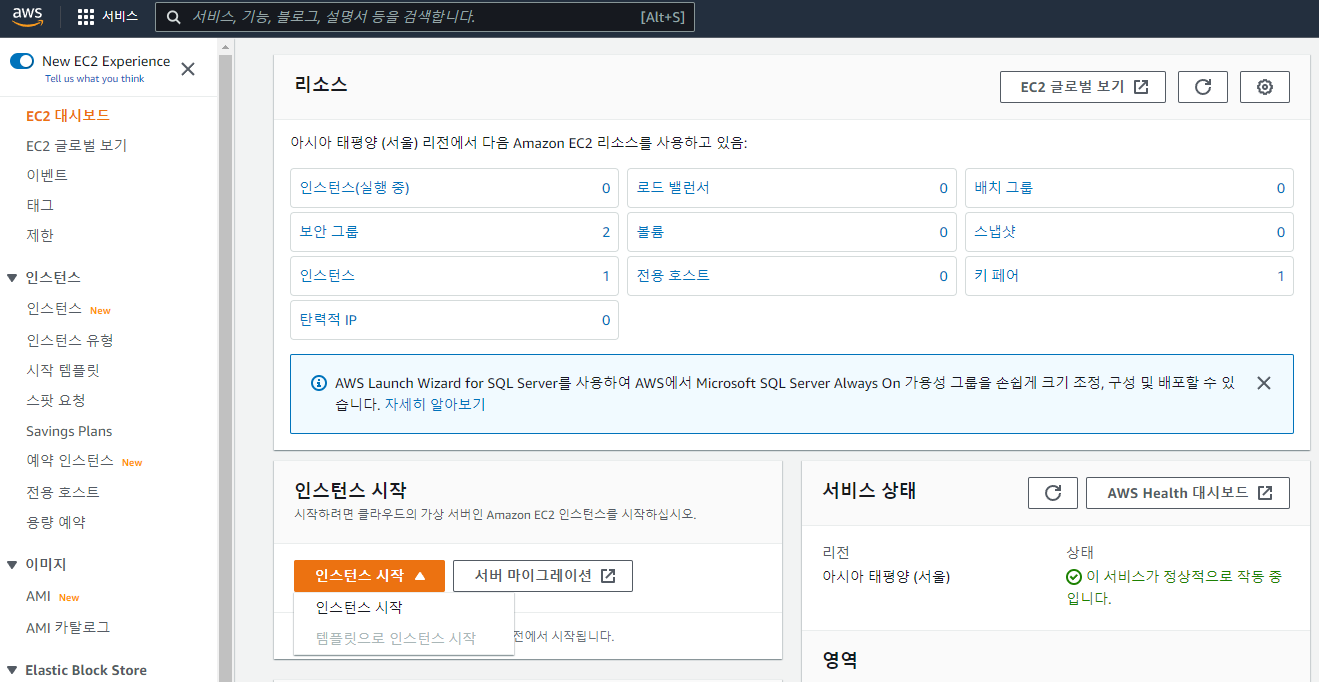
Task: Open EC2 글로벌 보기 button
Action: pos(1083,87)
